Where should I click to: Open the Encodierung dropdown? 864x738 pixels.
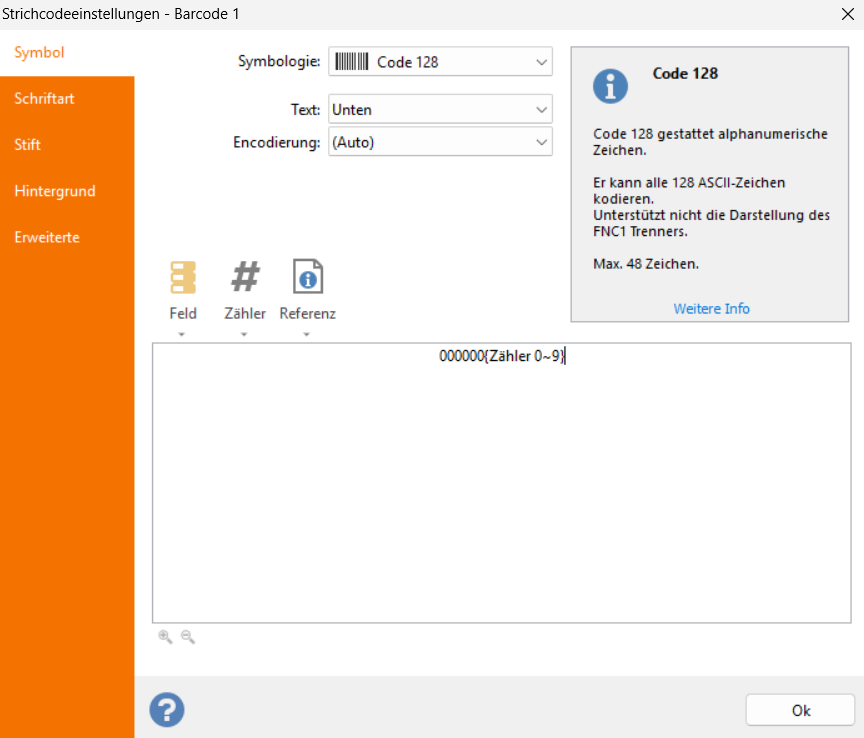point(541,142)
